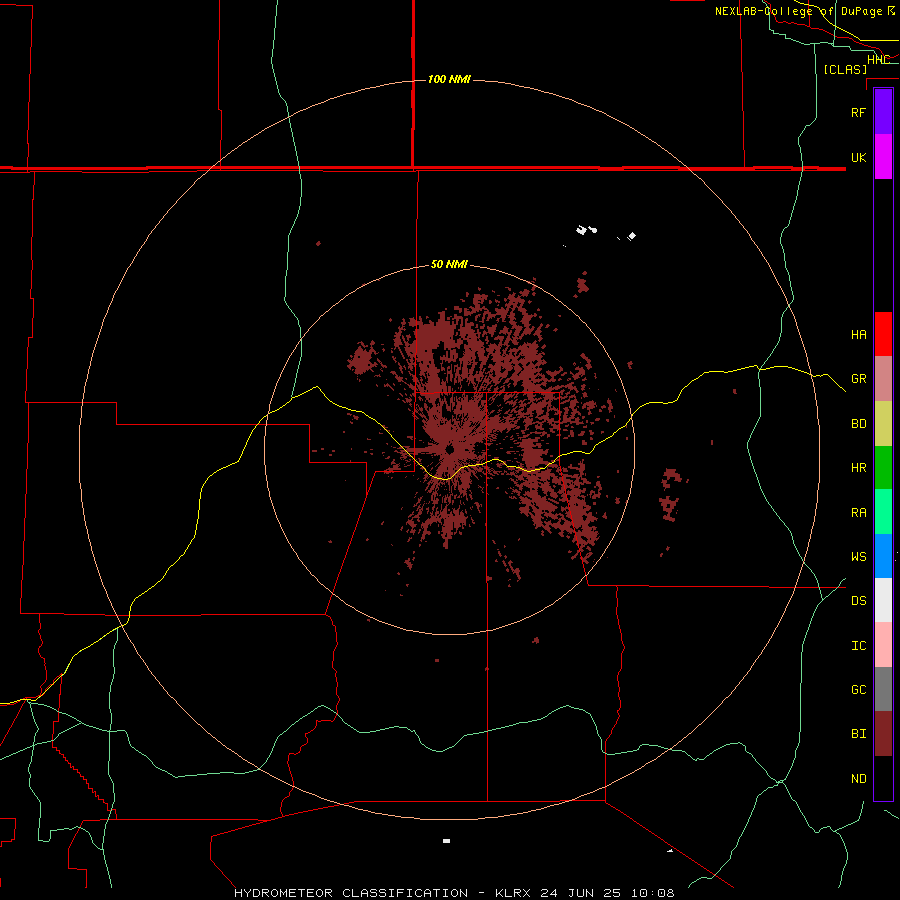
Task: Select the yellow BD legend color
Action: (883, 424)
